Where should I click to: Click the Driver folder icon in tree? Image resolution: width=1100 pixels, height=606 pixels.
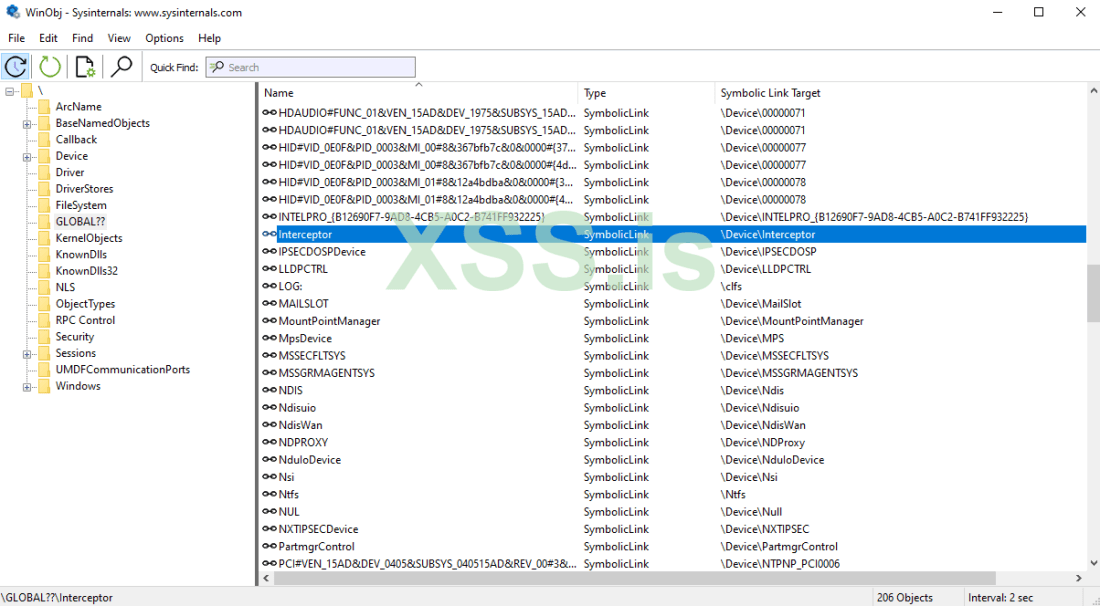[x=44, y=173]
